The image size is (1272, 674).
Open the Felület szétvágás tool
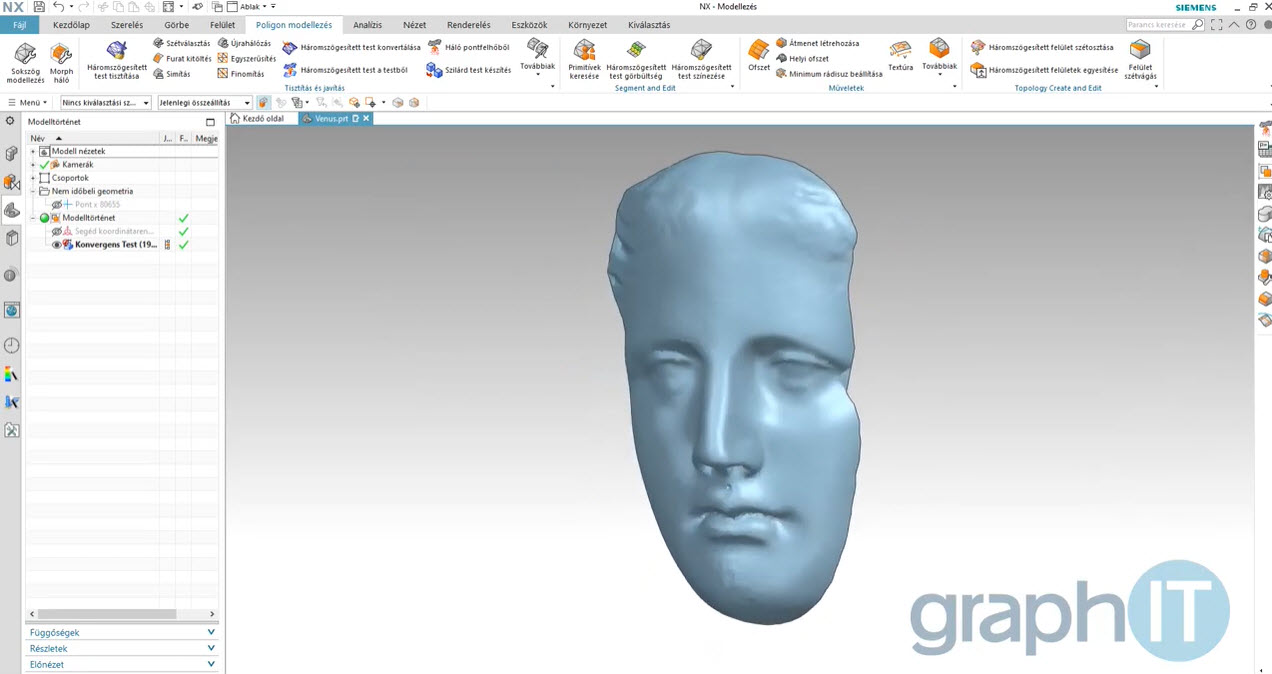coord(1140,50)
